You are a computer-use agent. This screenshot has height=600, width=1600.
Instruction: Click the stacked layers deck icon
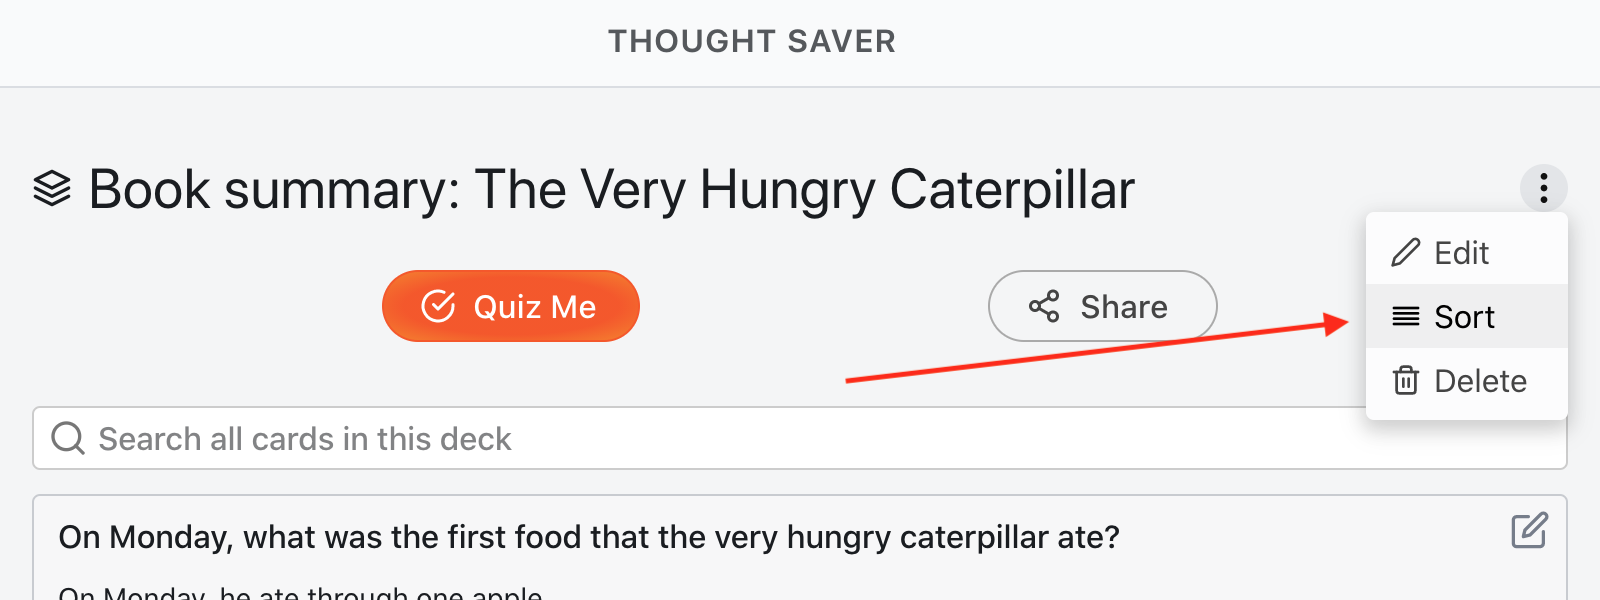52,188
